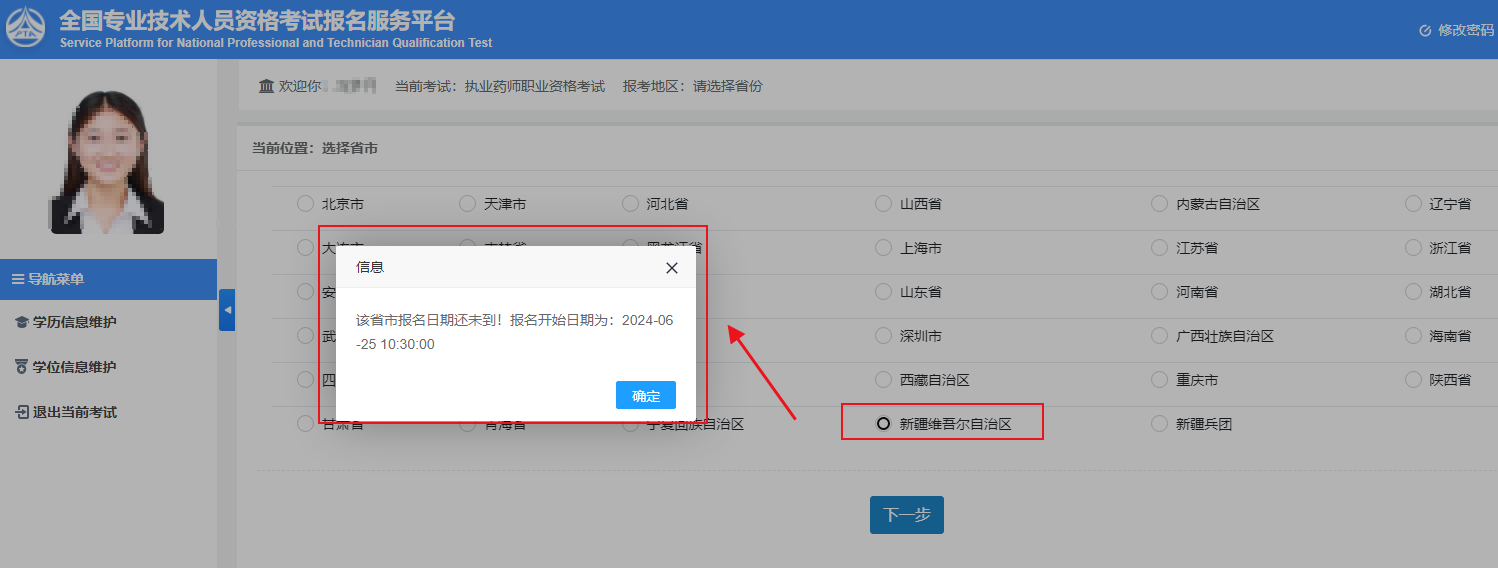This screenshot has width=1498, height=568.
Task: Click the platform logo icon in header
Action: (x=26, y=28)
